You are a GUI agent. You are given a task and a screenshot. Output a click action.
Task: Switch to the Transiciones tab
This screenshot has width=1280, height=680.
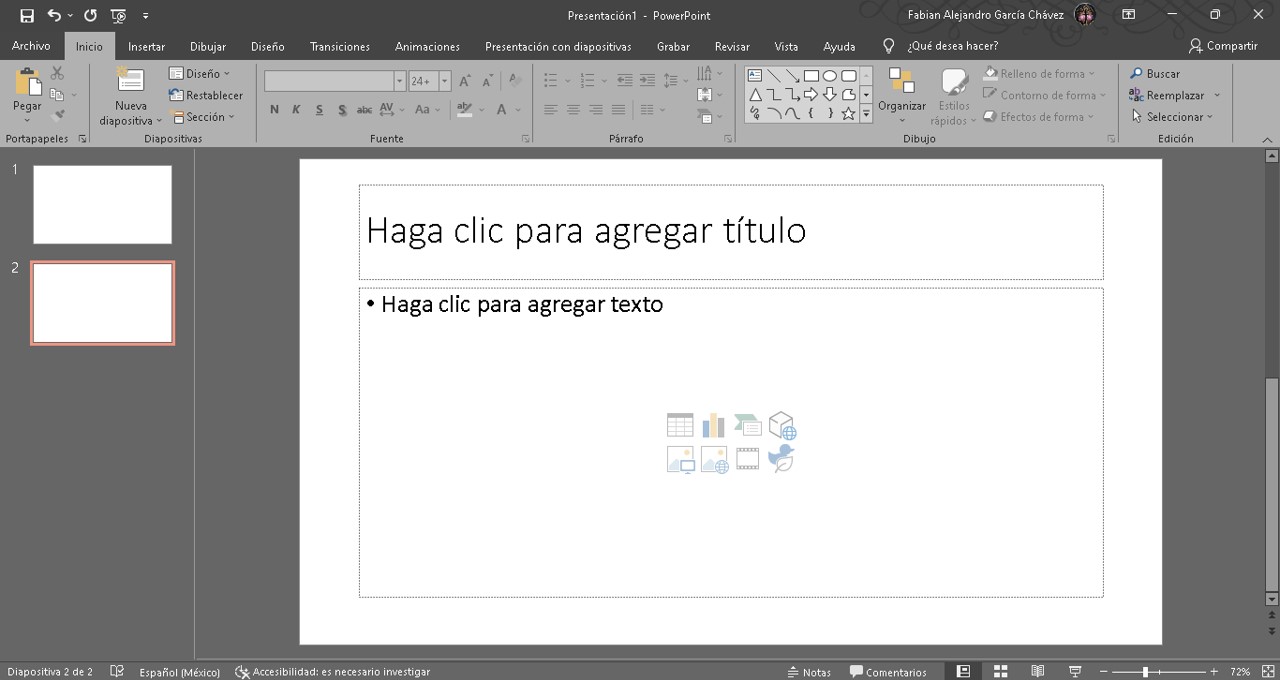click(x=339, y=46)
